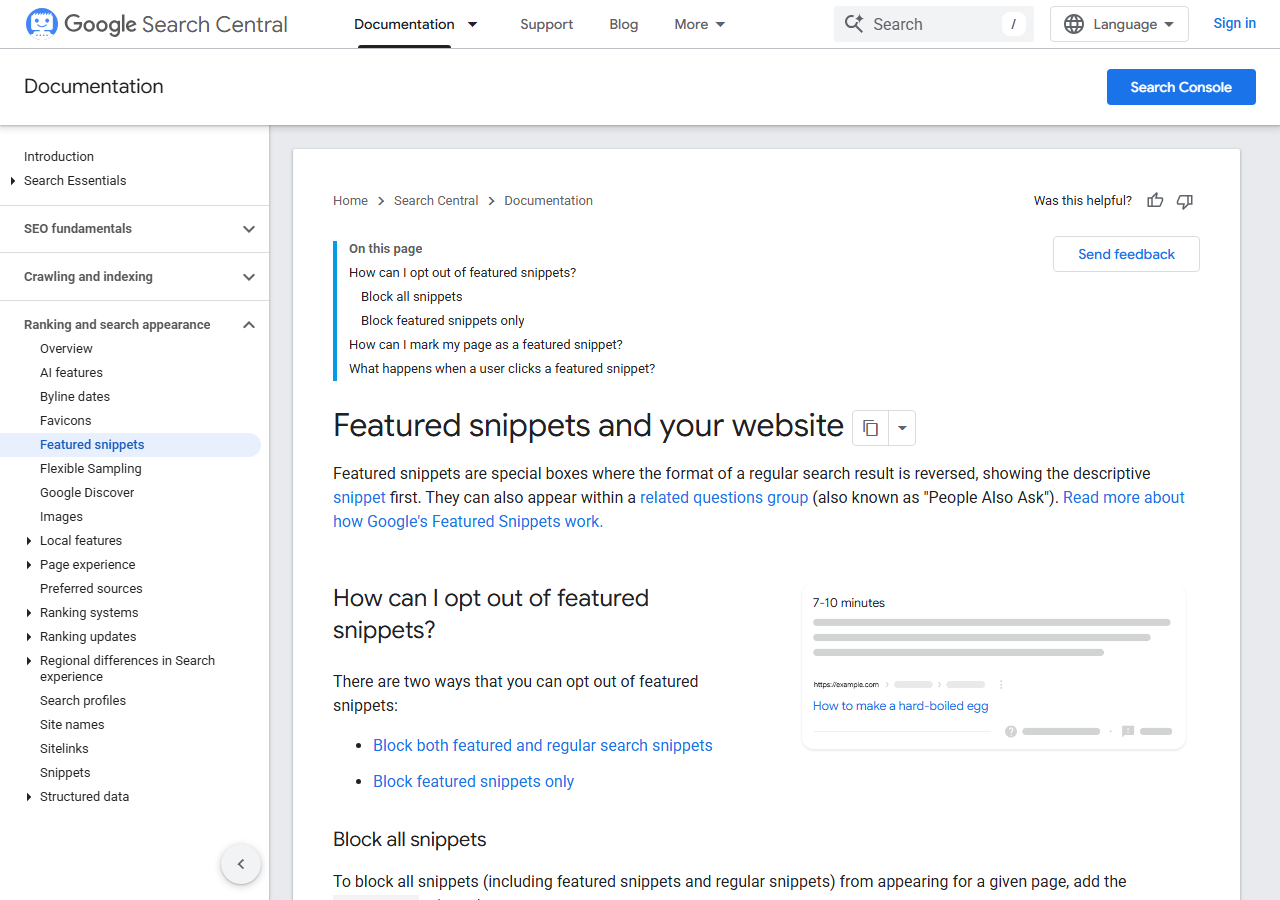Expand the Local features tree item

coord(29,541)
